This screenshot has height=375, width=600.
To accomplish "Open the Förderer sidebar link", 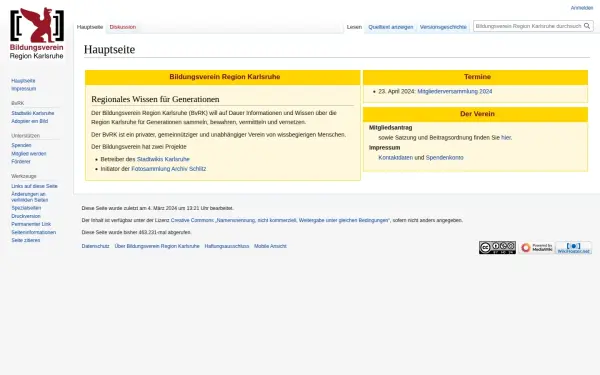I will (21, 161).
